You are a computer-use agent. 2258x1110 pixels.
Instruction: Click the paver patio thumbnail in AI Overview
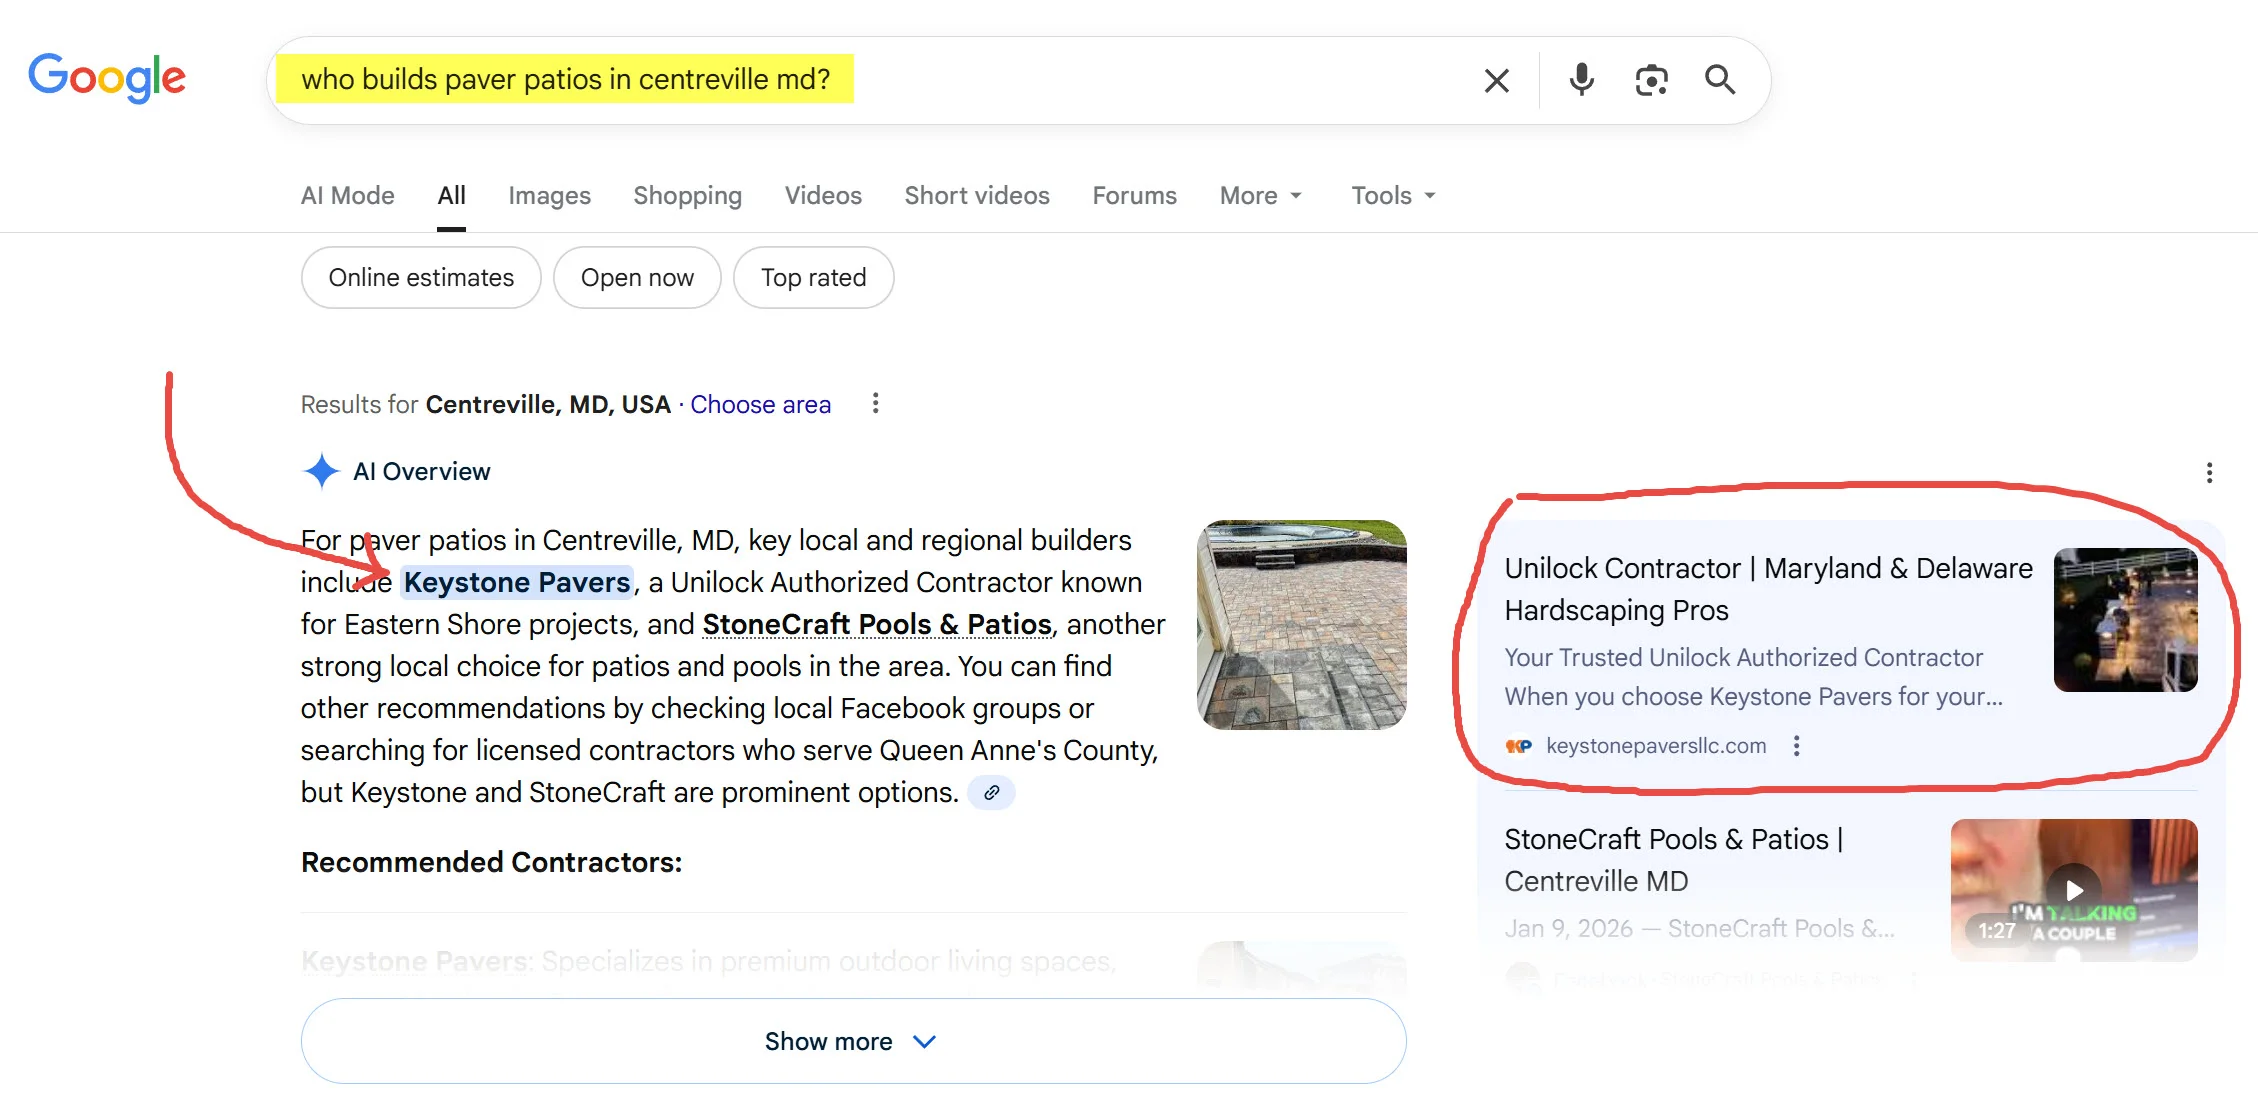click(x=1301, y=624)
